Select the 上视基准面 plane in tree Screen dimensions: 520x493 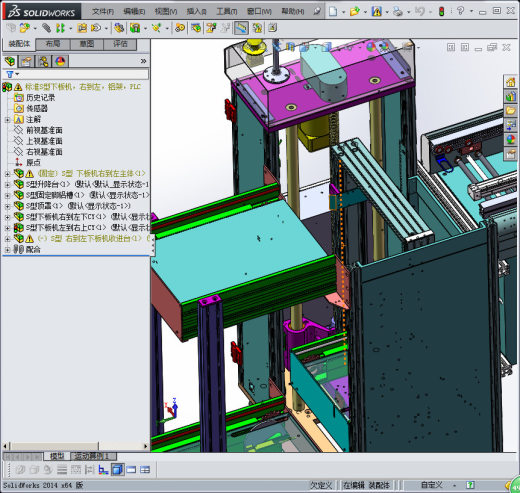[x=44, y=141]
